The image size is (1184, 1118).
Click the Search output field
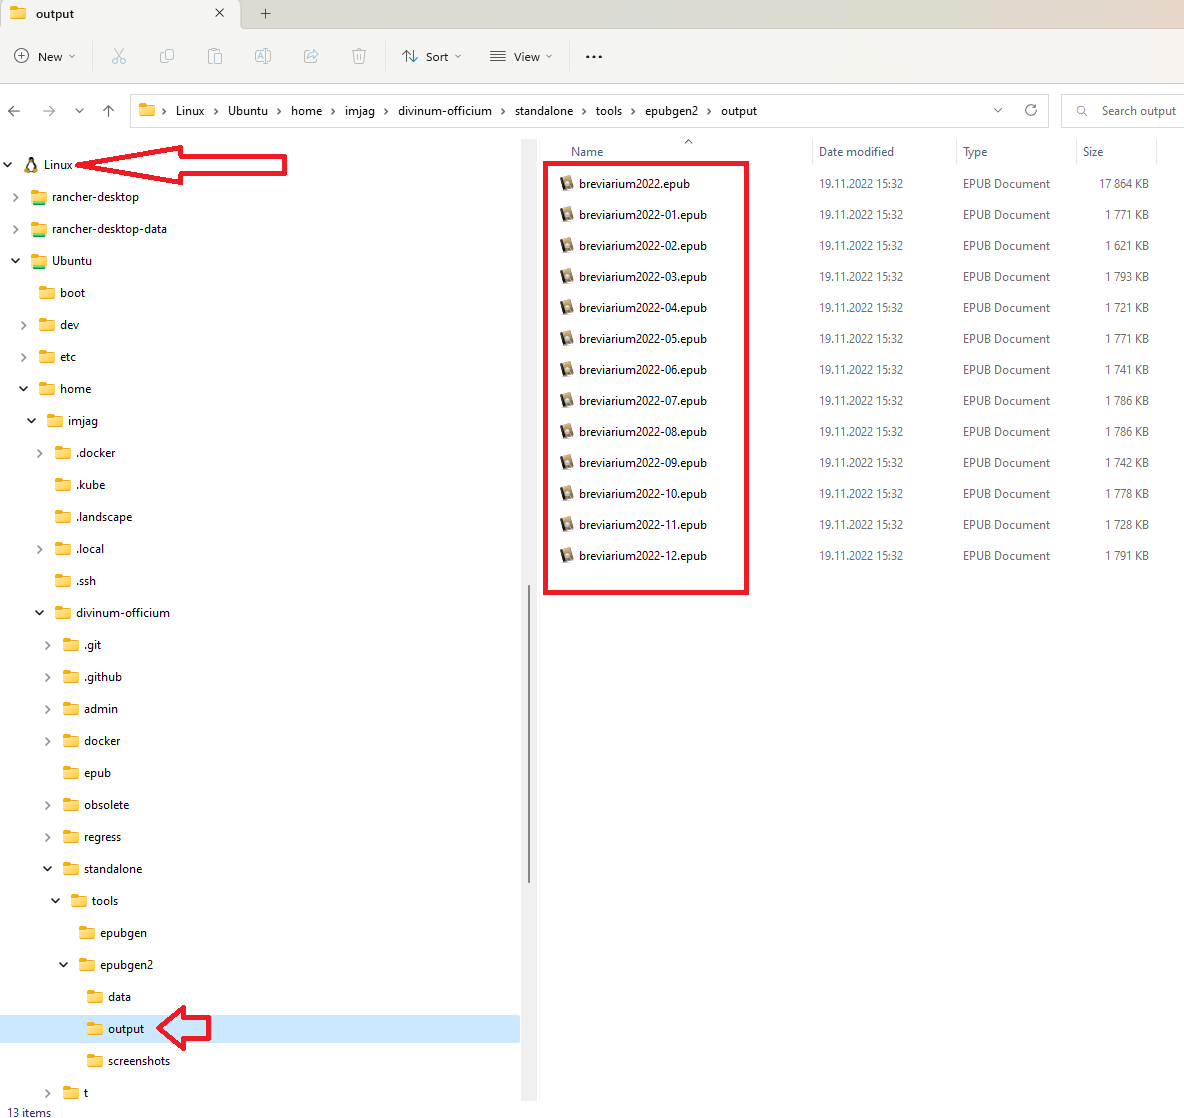pos(1125,111)
